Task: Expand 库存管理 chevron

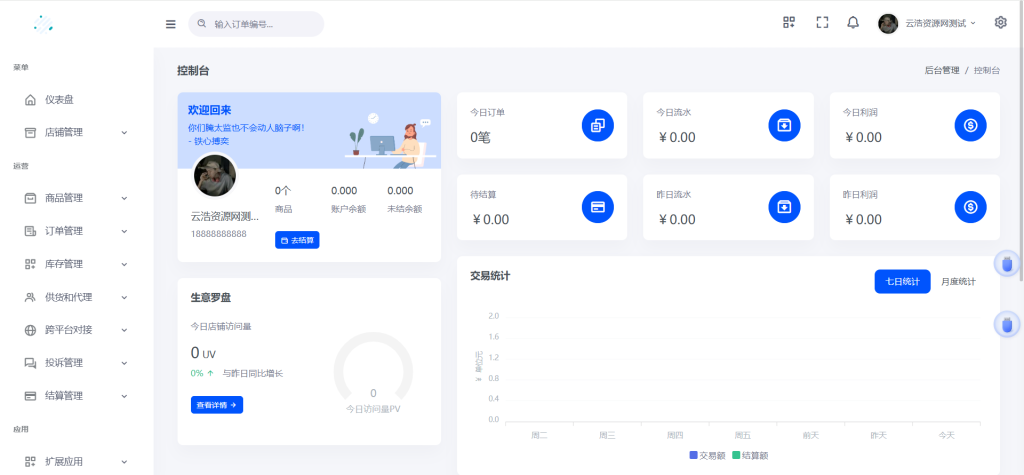Action: (x=124, y=264)
